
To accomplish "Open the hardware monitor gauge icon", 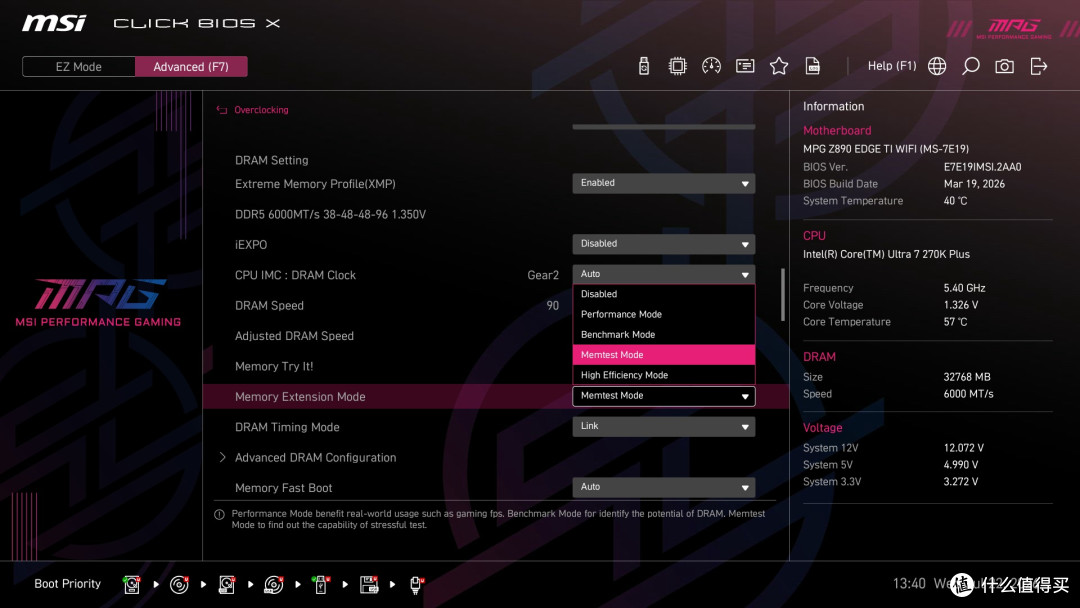I will click(x=711, y=66).
